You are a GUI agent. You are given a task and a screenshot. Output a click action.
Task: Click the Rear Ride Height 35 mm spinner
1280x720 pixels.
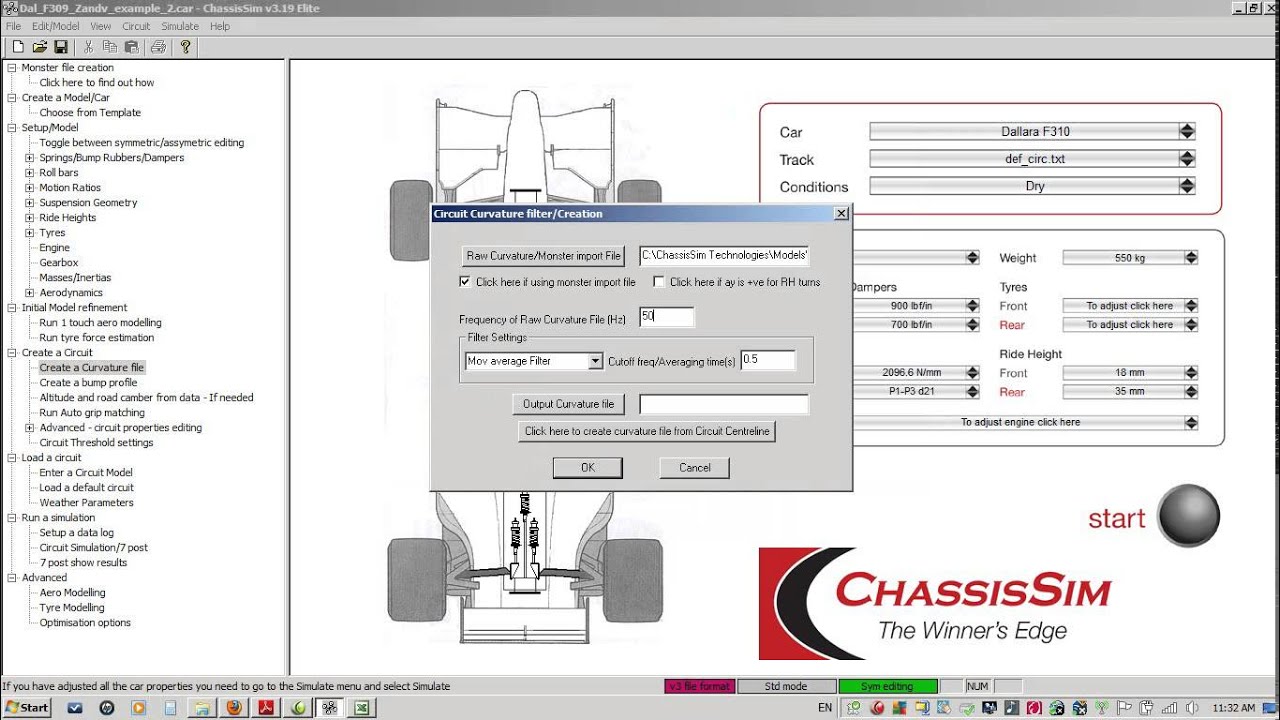coord(1190,392)
